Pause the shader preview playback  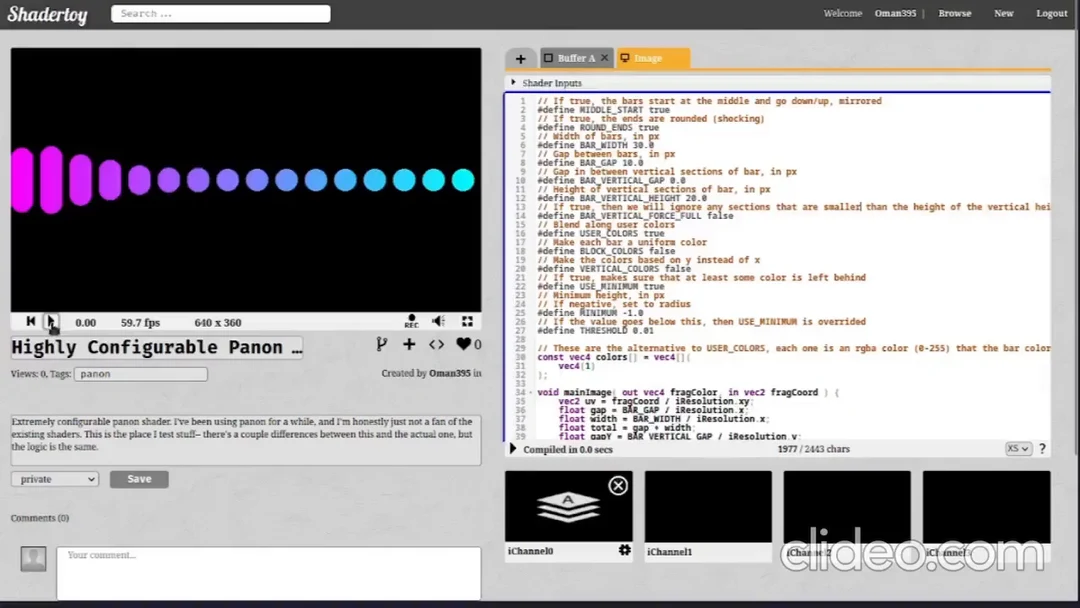(x=52, y=321)
